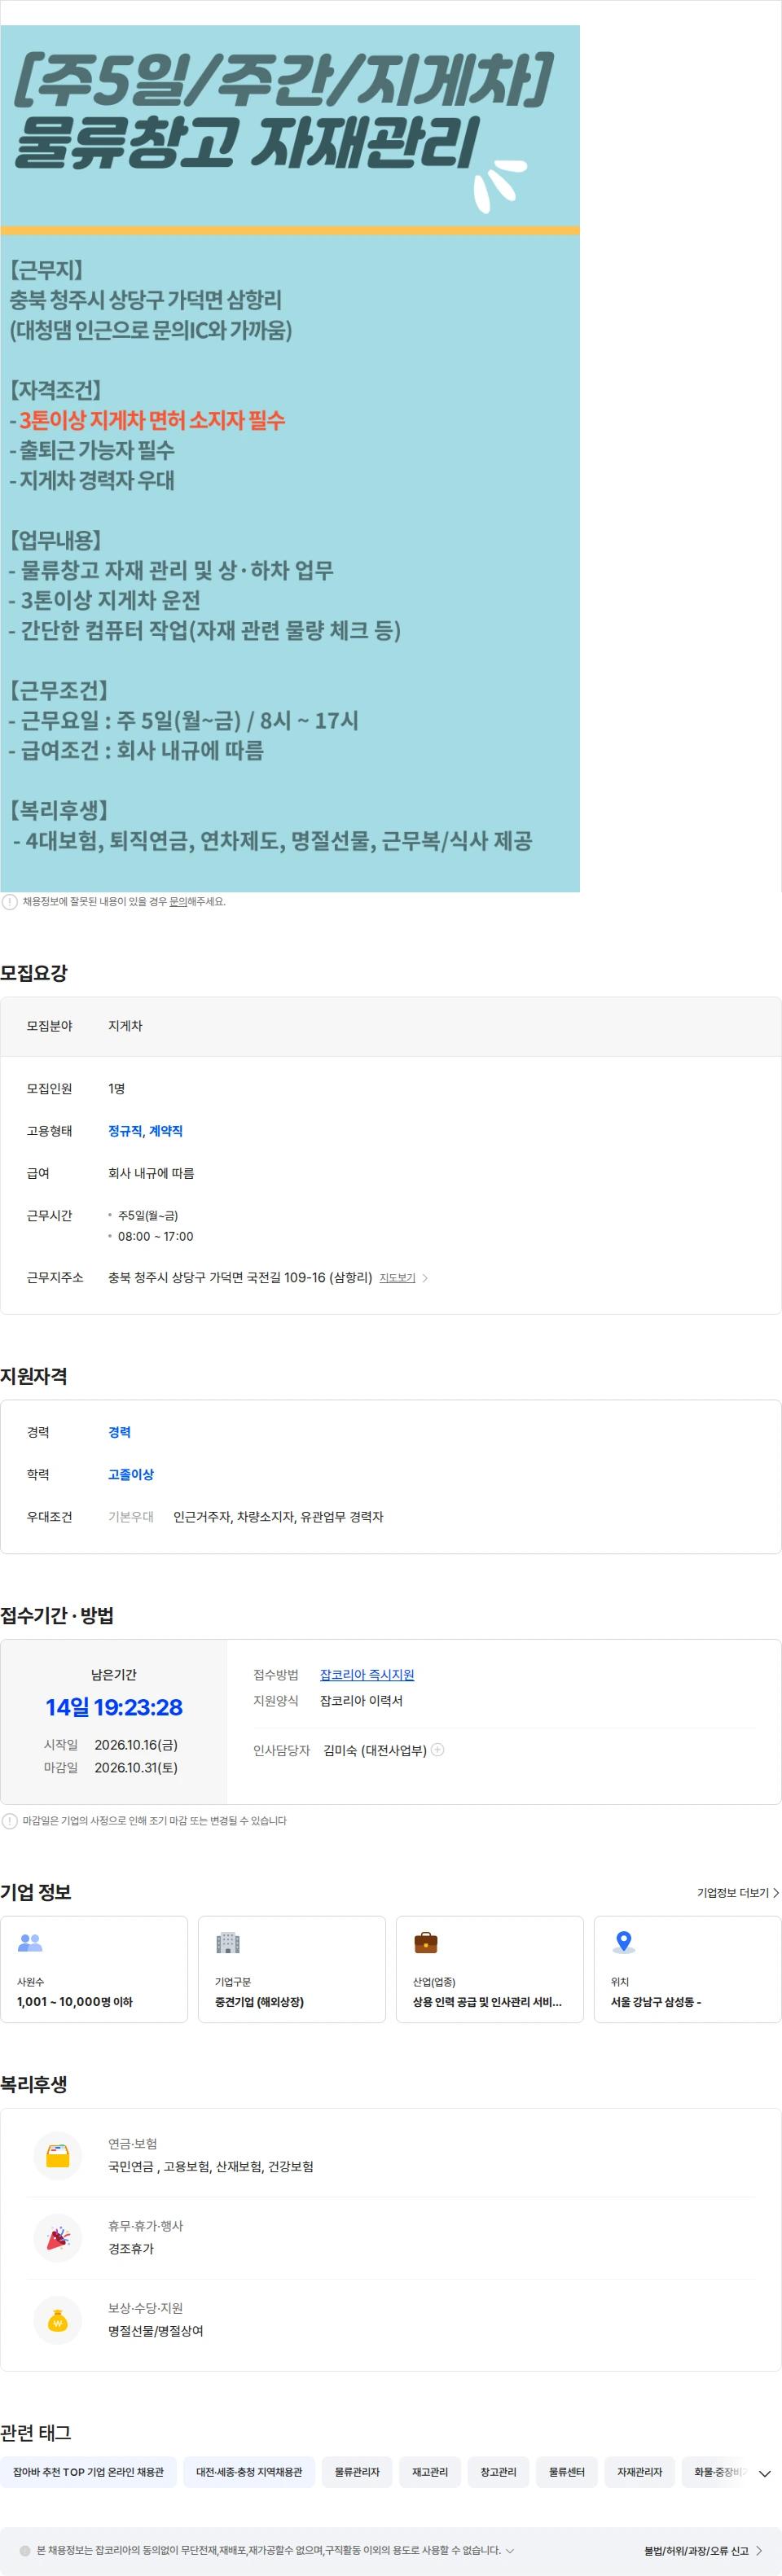Select the 잡아바 추천 TOP 기업 온라인 채용관 tag

89,2471
